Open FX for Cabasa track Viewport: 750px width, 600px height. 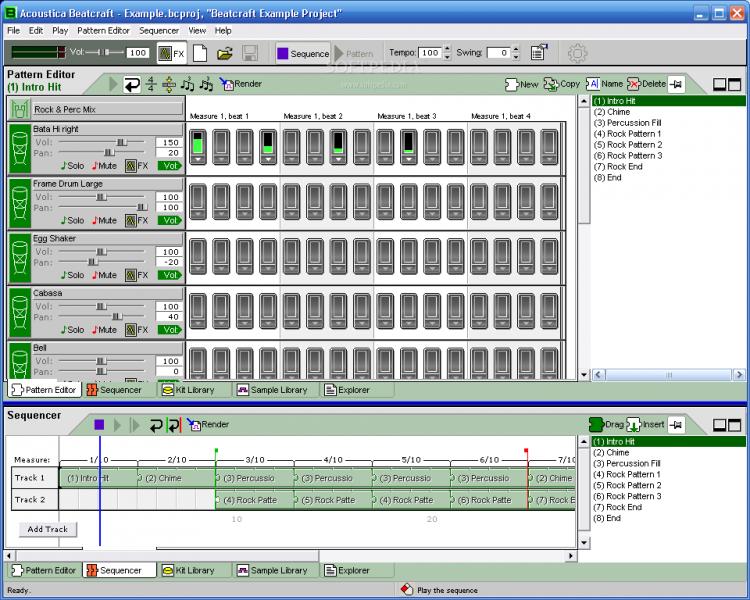[137, 330]
